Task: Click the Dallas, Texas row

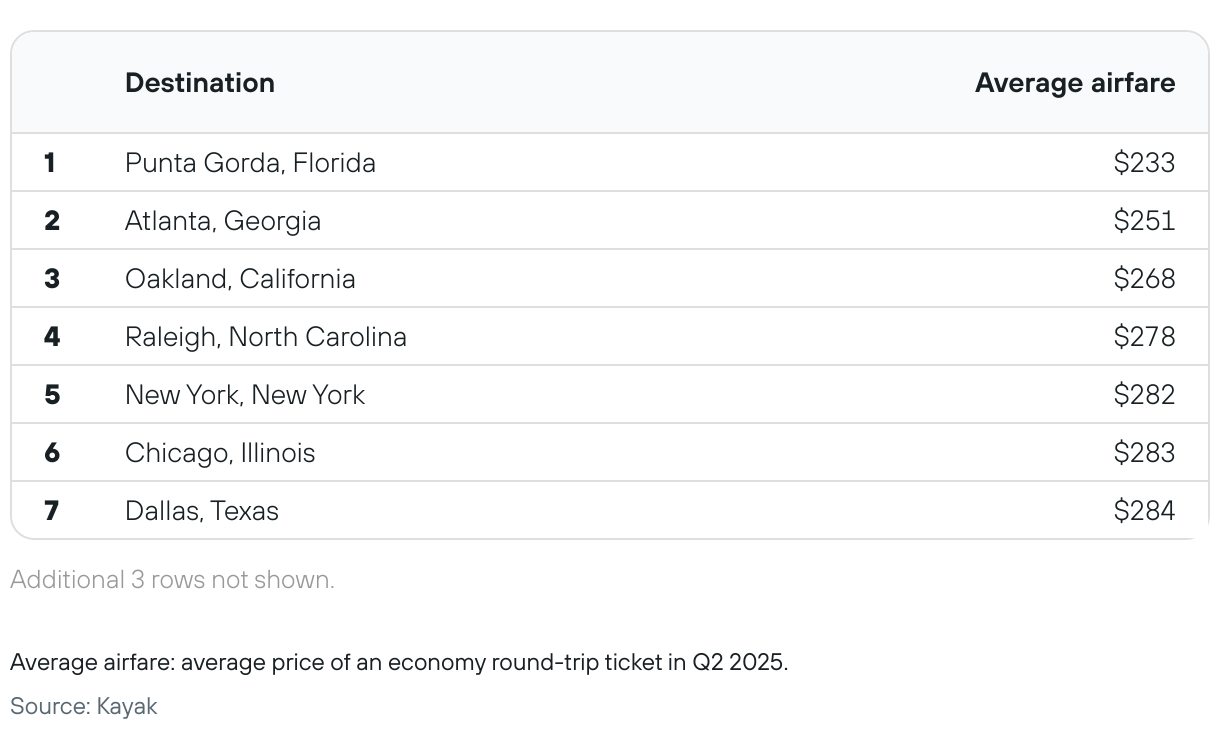Action: coord(610,510)
